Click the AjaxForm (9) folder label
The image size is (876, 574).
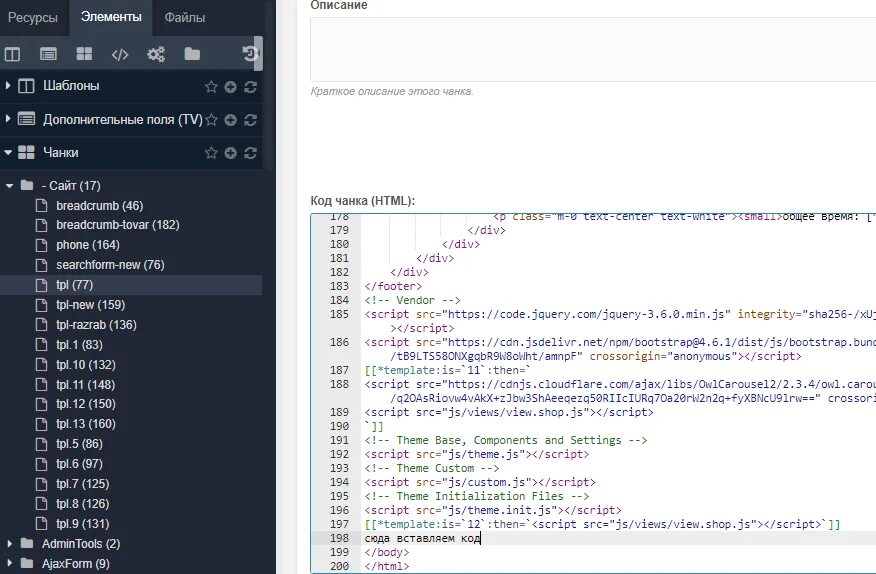[x=75, y=563]
